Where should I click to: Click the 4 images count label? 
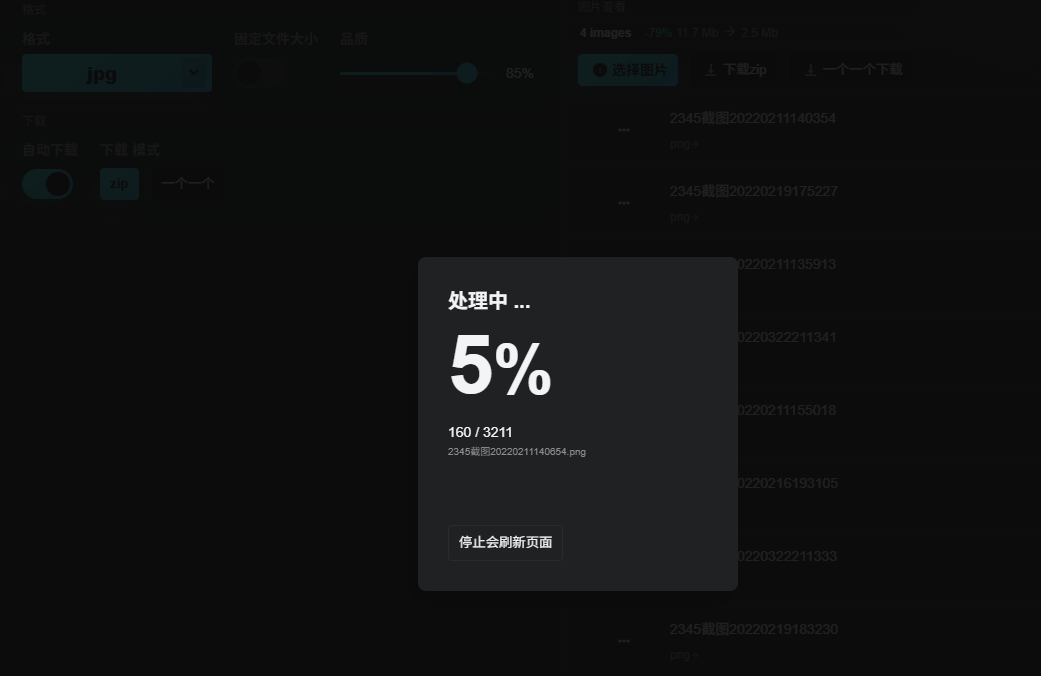point(605,33)
